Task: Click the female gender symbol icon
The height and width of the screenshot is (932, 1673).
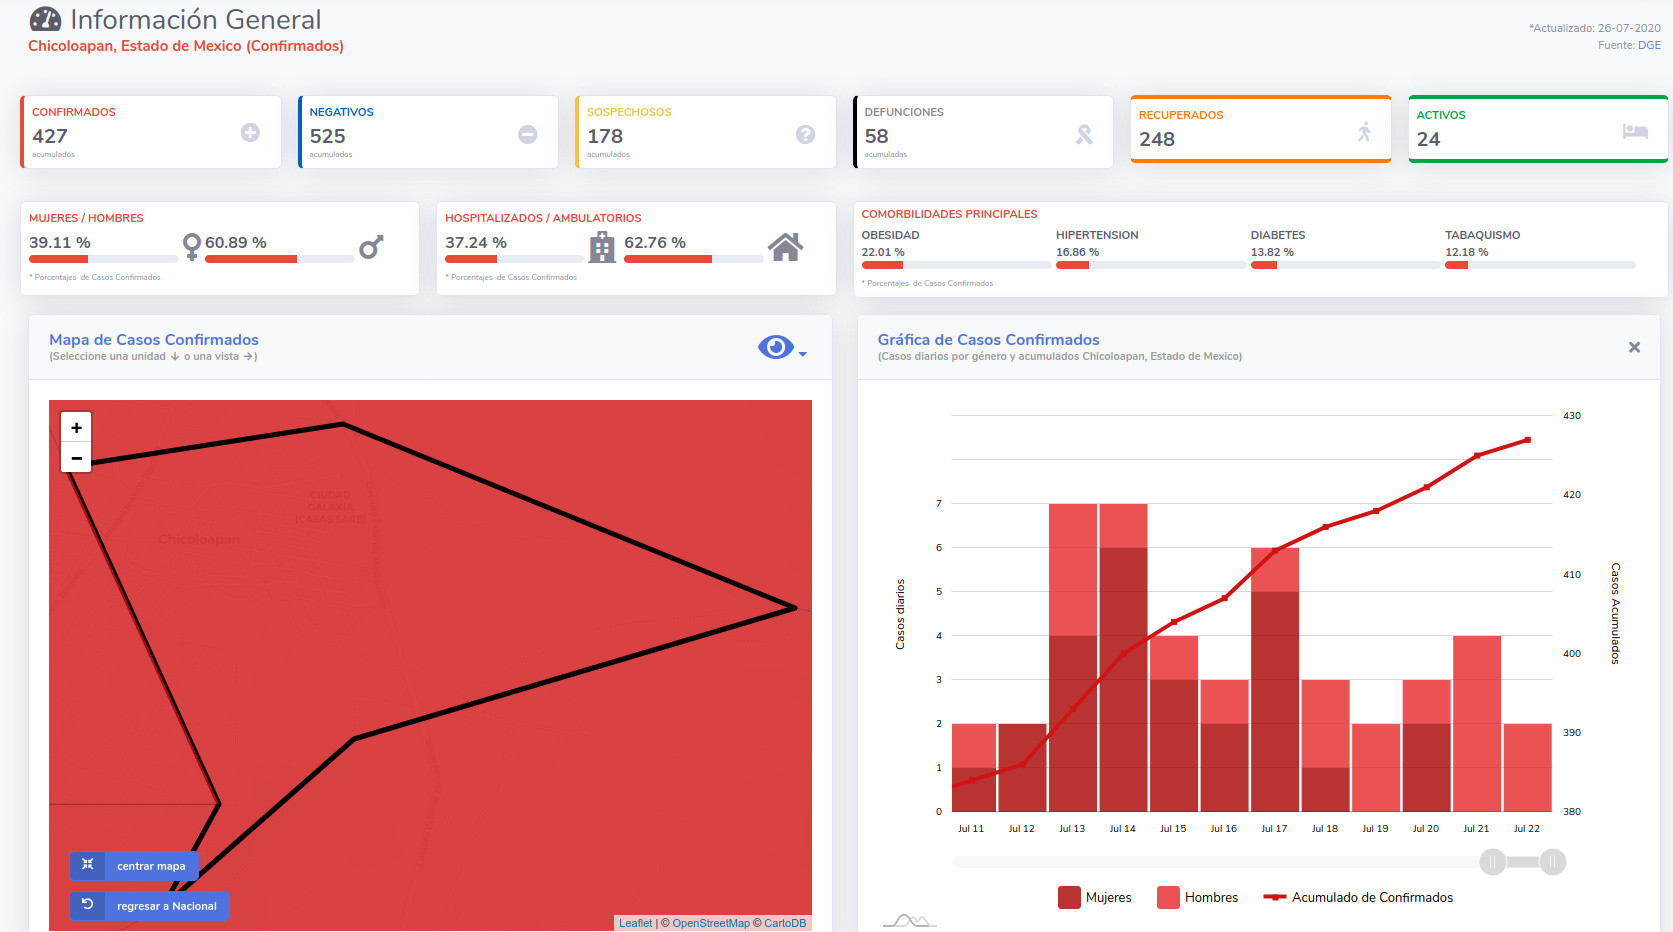Action: click(x=192, y=246)
